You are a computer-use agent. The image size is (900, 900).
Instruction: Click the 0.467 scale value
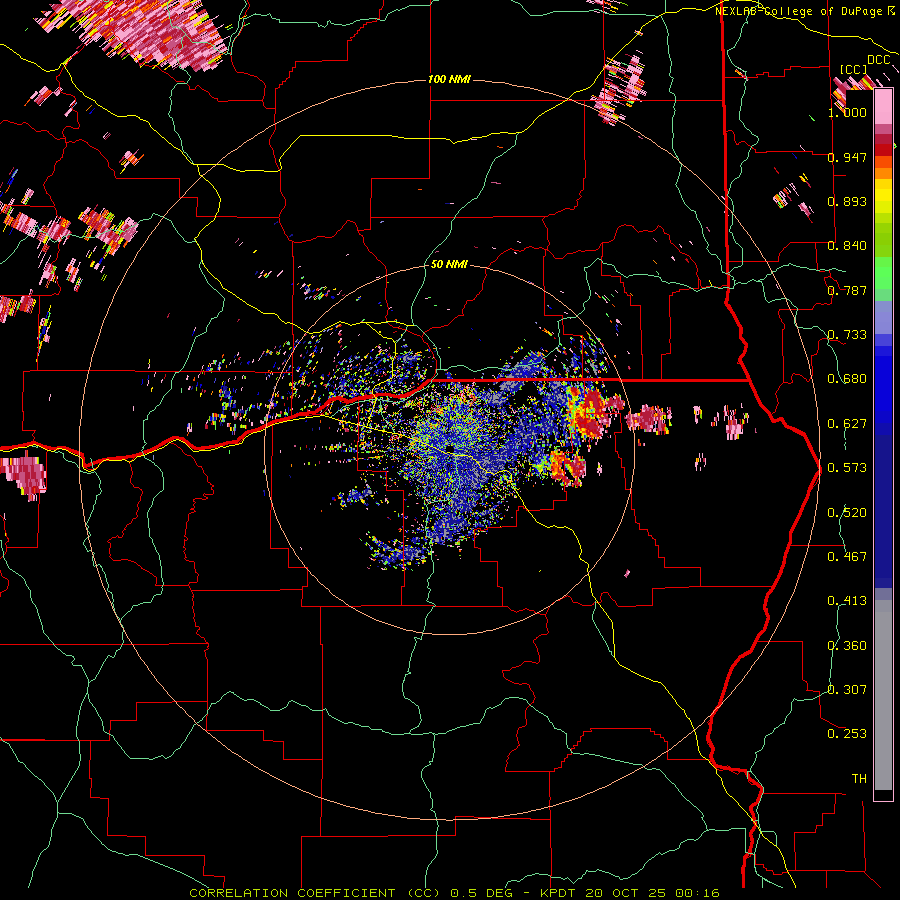(847, 557)
